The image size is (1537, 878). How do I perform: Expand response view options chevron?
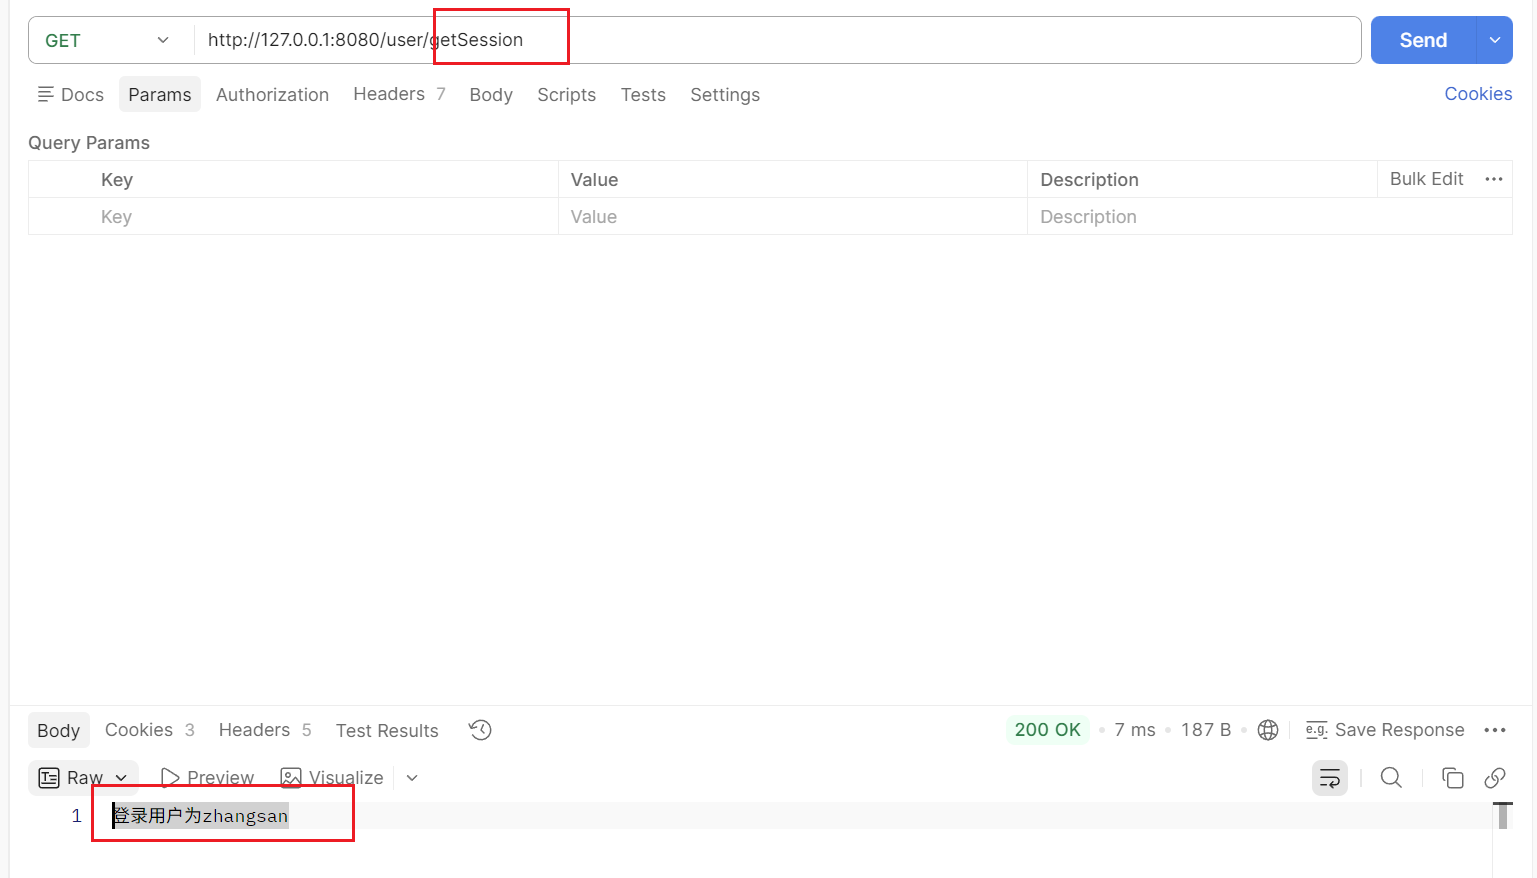pyautogui.click(x=412, y=778)
